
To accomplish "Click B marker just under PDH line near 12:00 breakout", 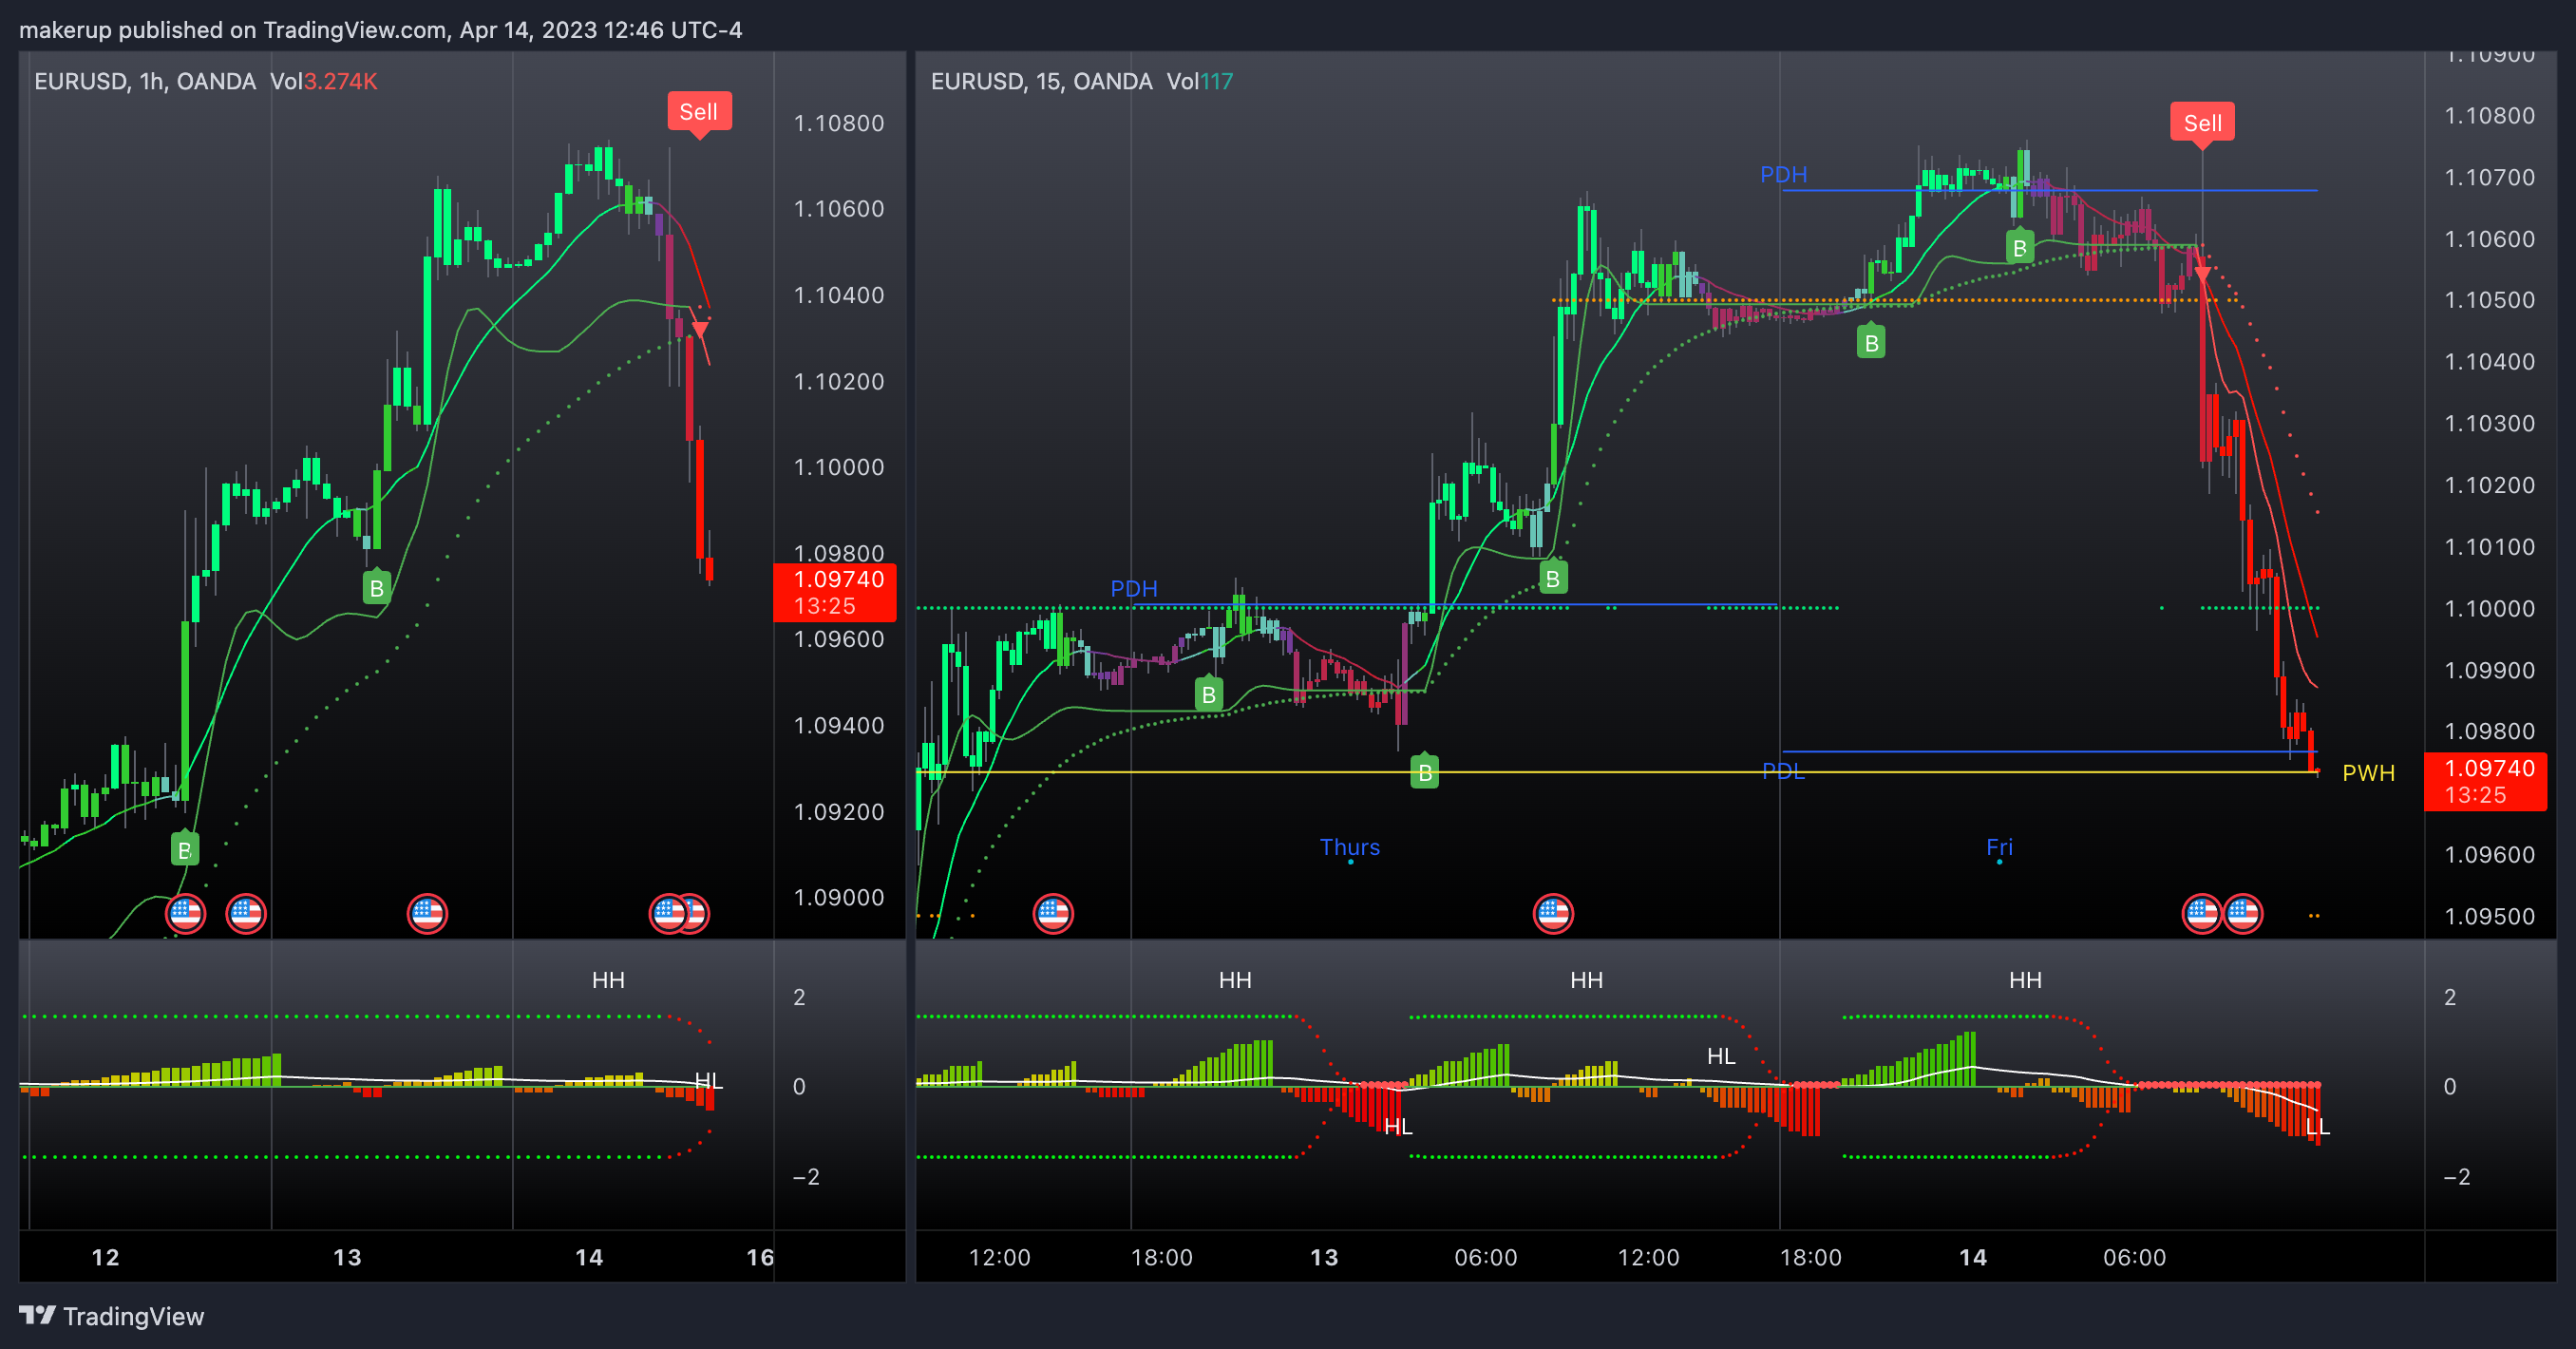I will coord(1553,578).
